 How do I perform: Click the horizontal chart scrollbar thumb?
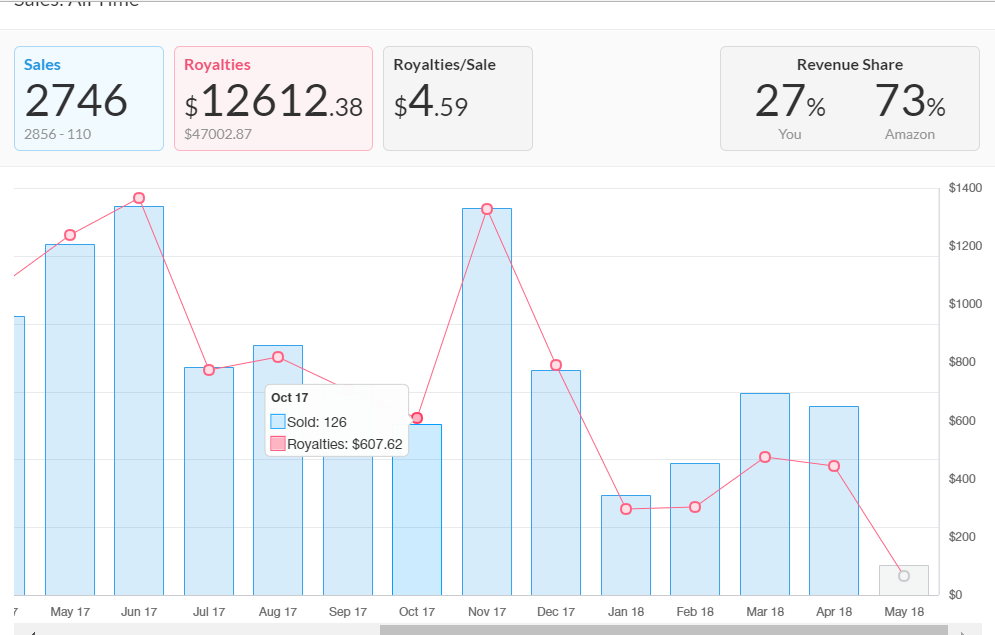pyautogui.click(x=663, y=630)
